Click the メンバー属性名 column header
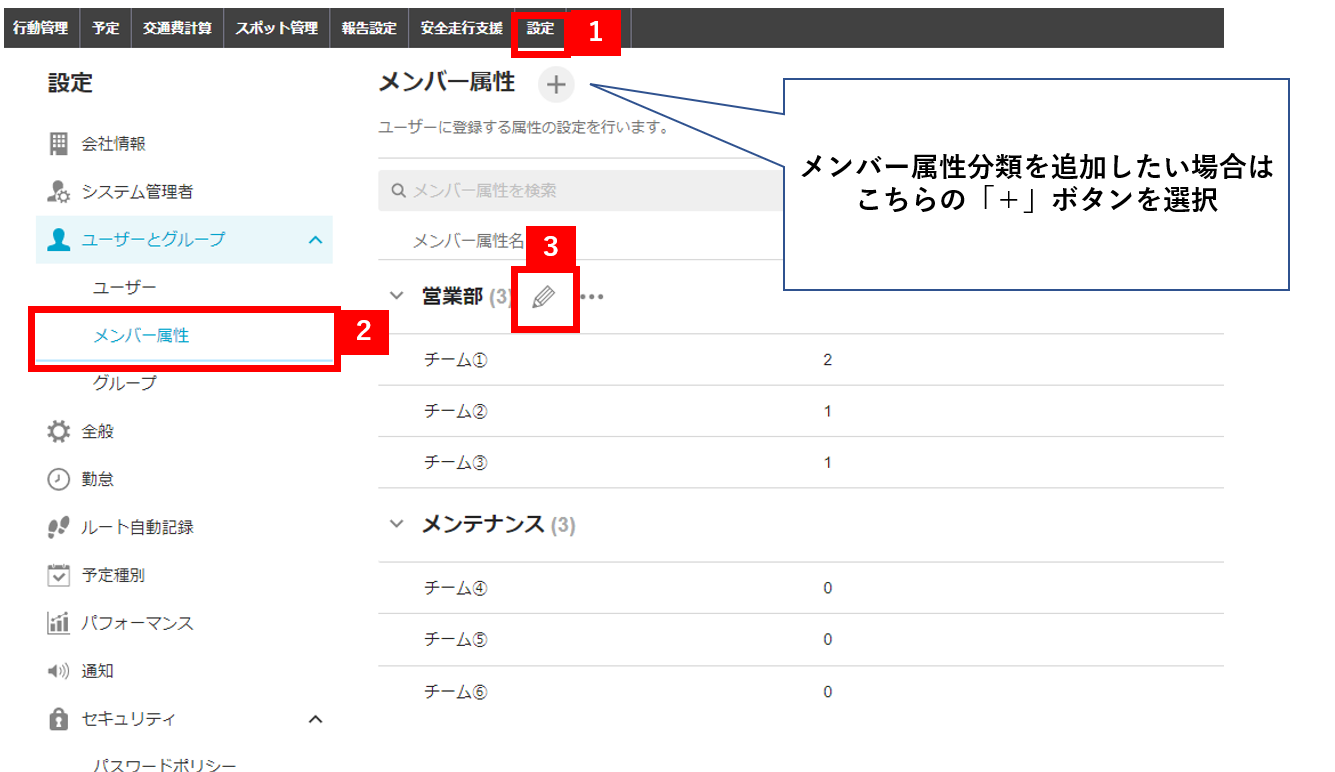Image resolution: width=1335 pixels, height=772 pixels. click(x=468, y=241)
